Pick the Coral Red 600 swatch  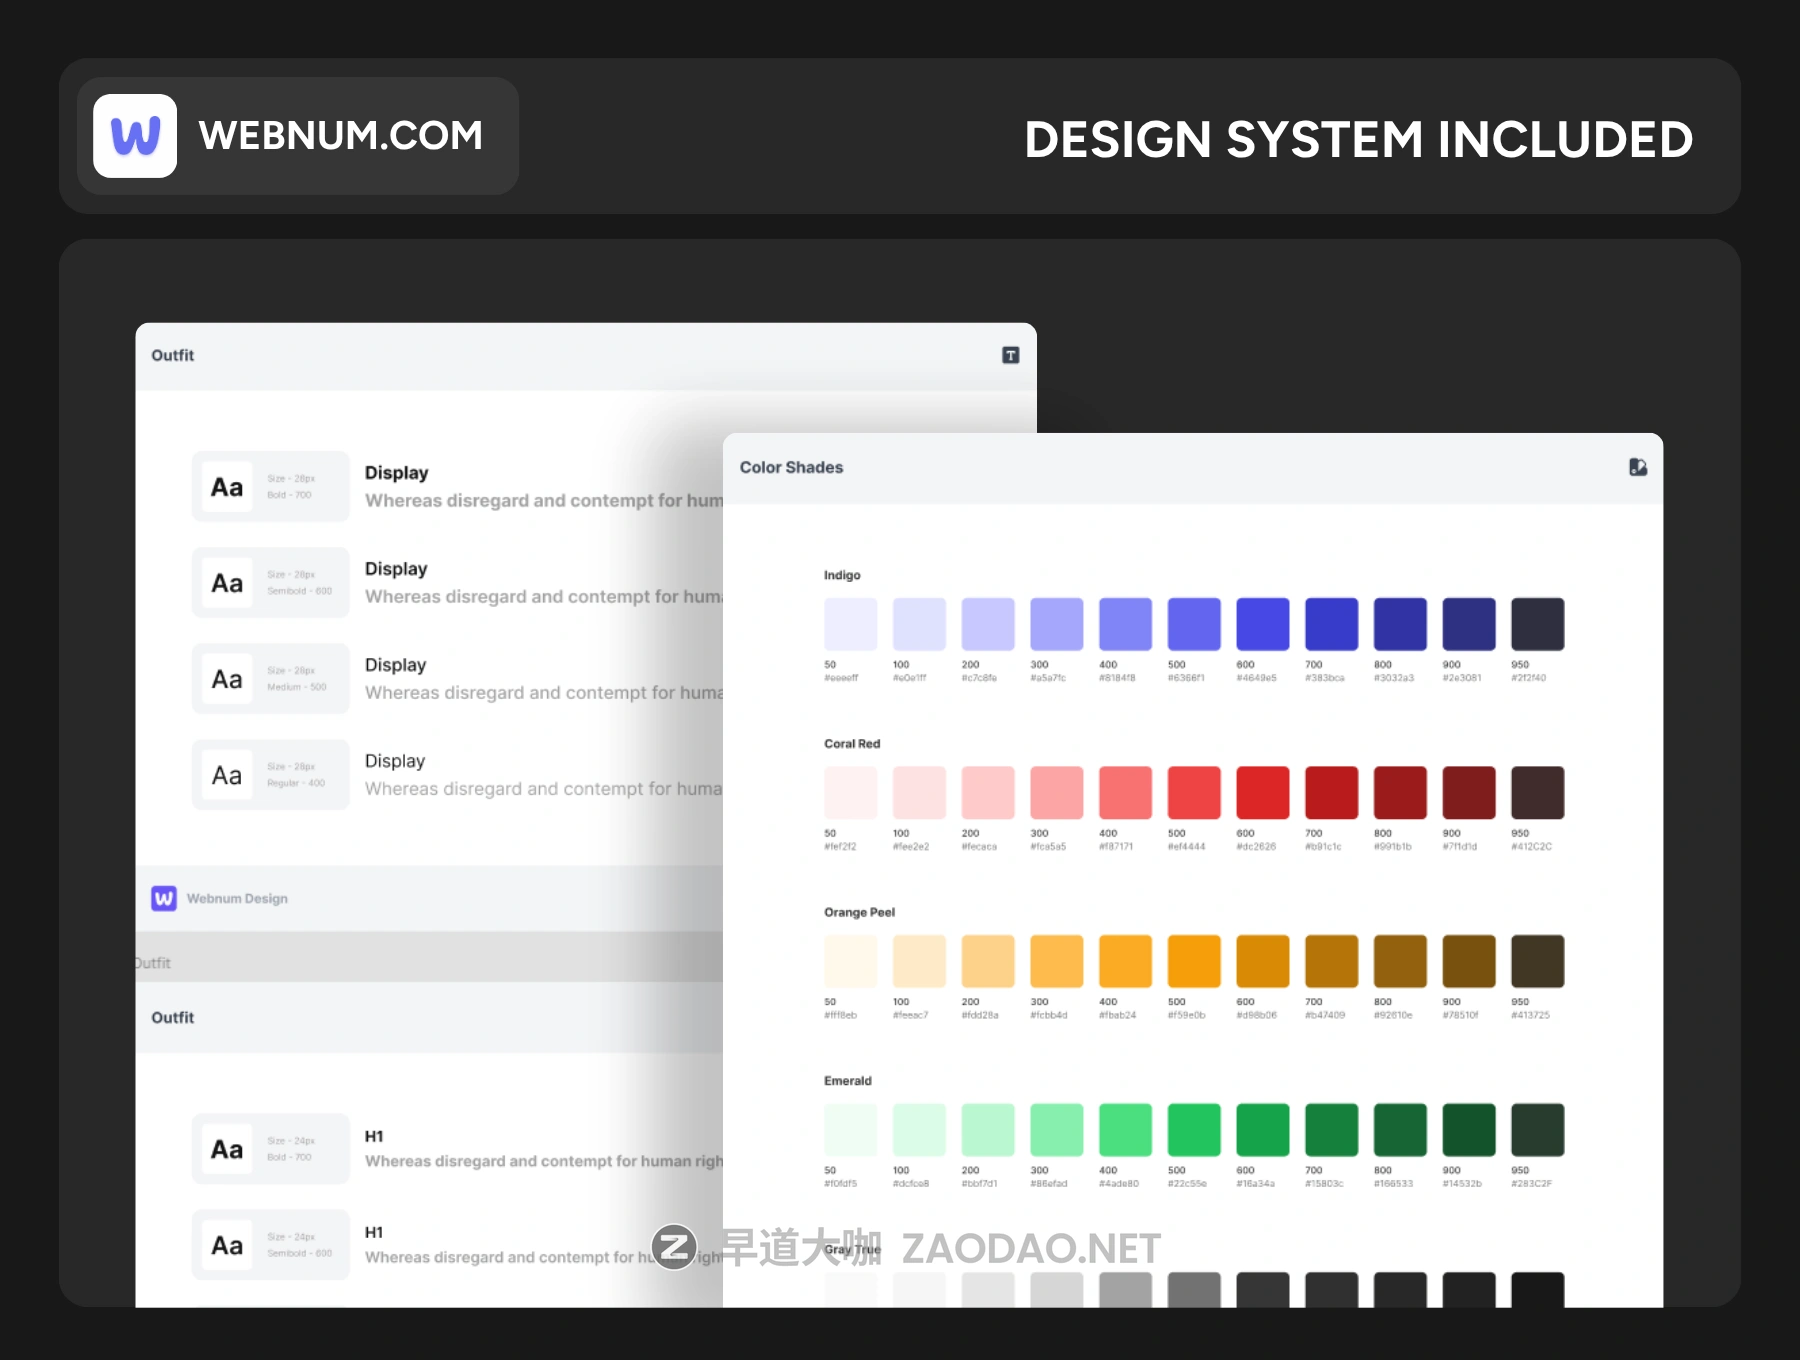[1262, 793]
